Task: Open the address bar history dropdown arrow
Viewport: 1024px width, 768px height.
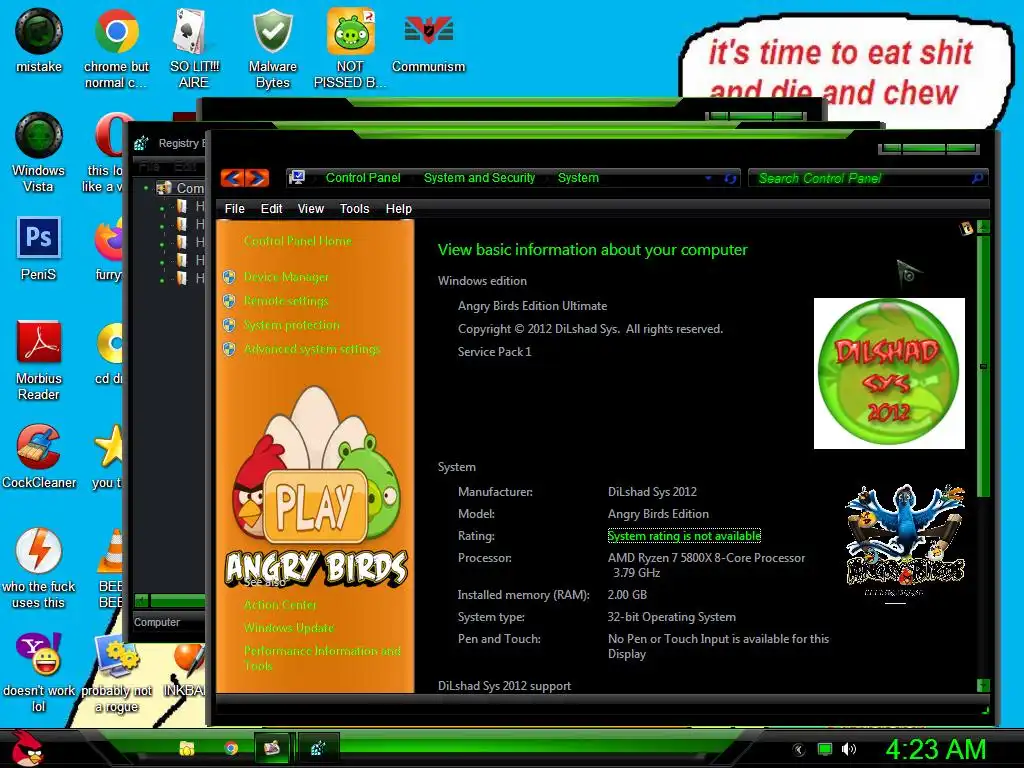Action: (x=709, y=178)
